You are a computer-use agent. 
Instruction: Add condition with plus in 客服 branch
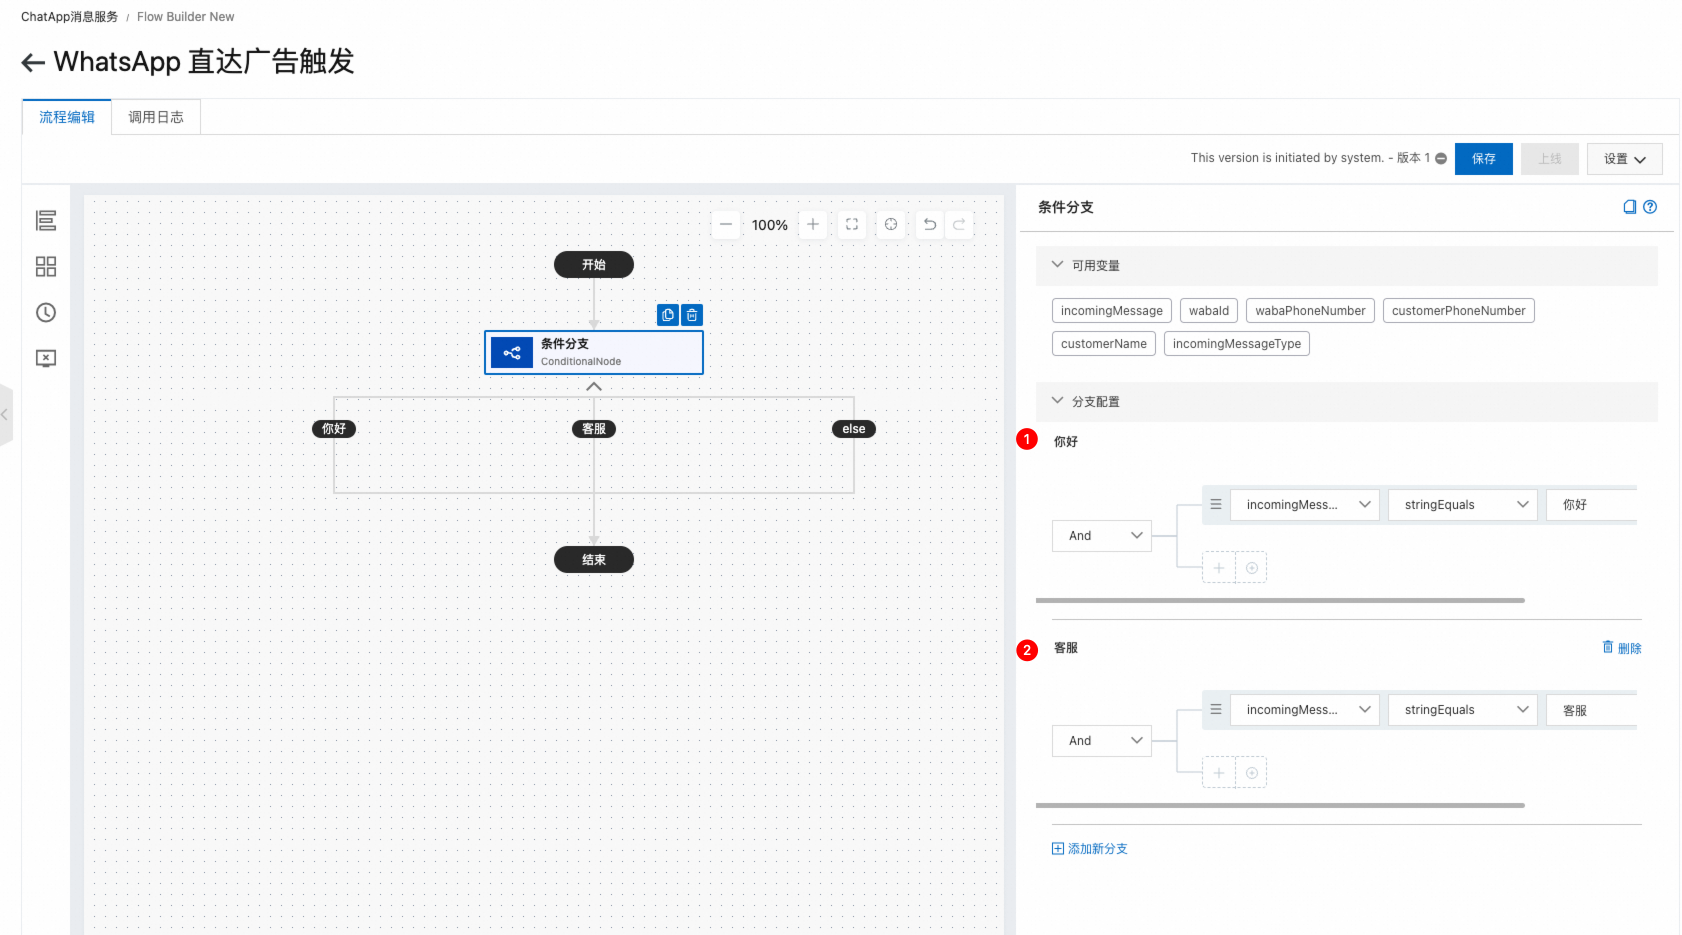pyautogui.click(x=1219, y=773)
